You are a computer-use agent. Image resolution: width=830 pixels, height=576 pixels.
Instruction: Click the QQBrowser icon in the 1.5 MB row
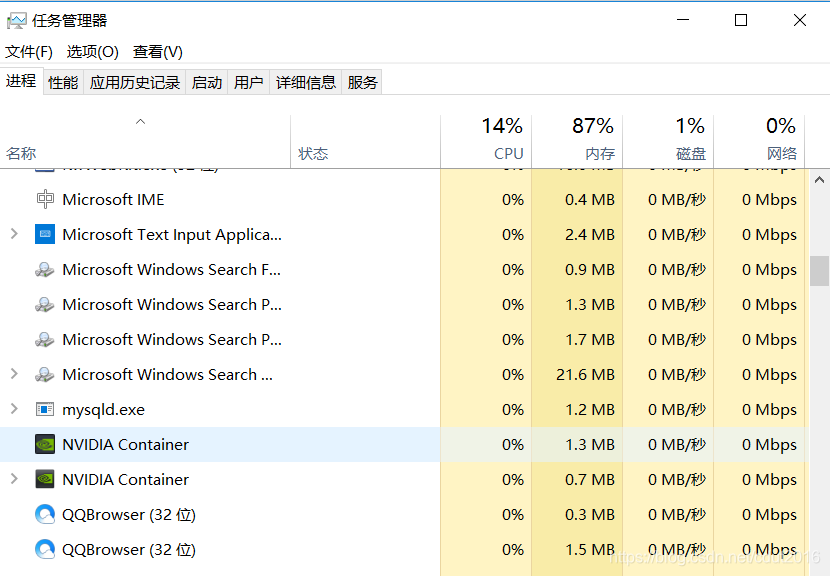(45, 549)
